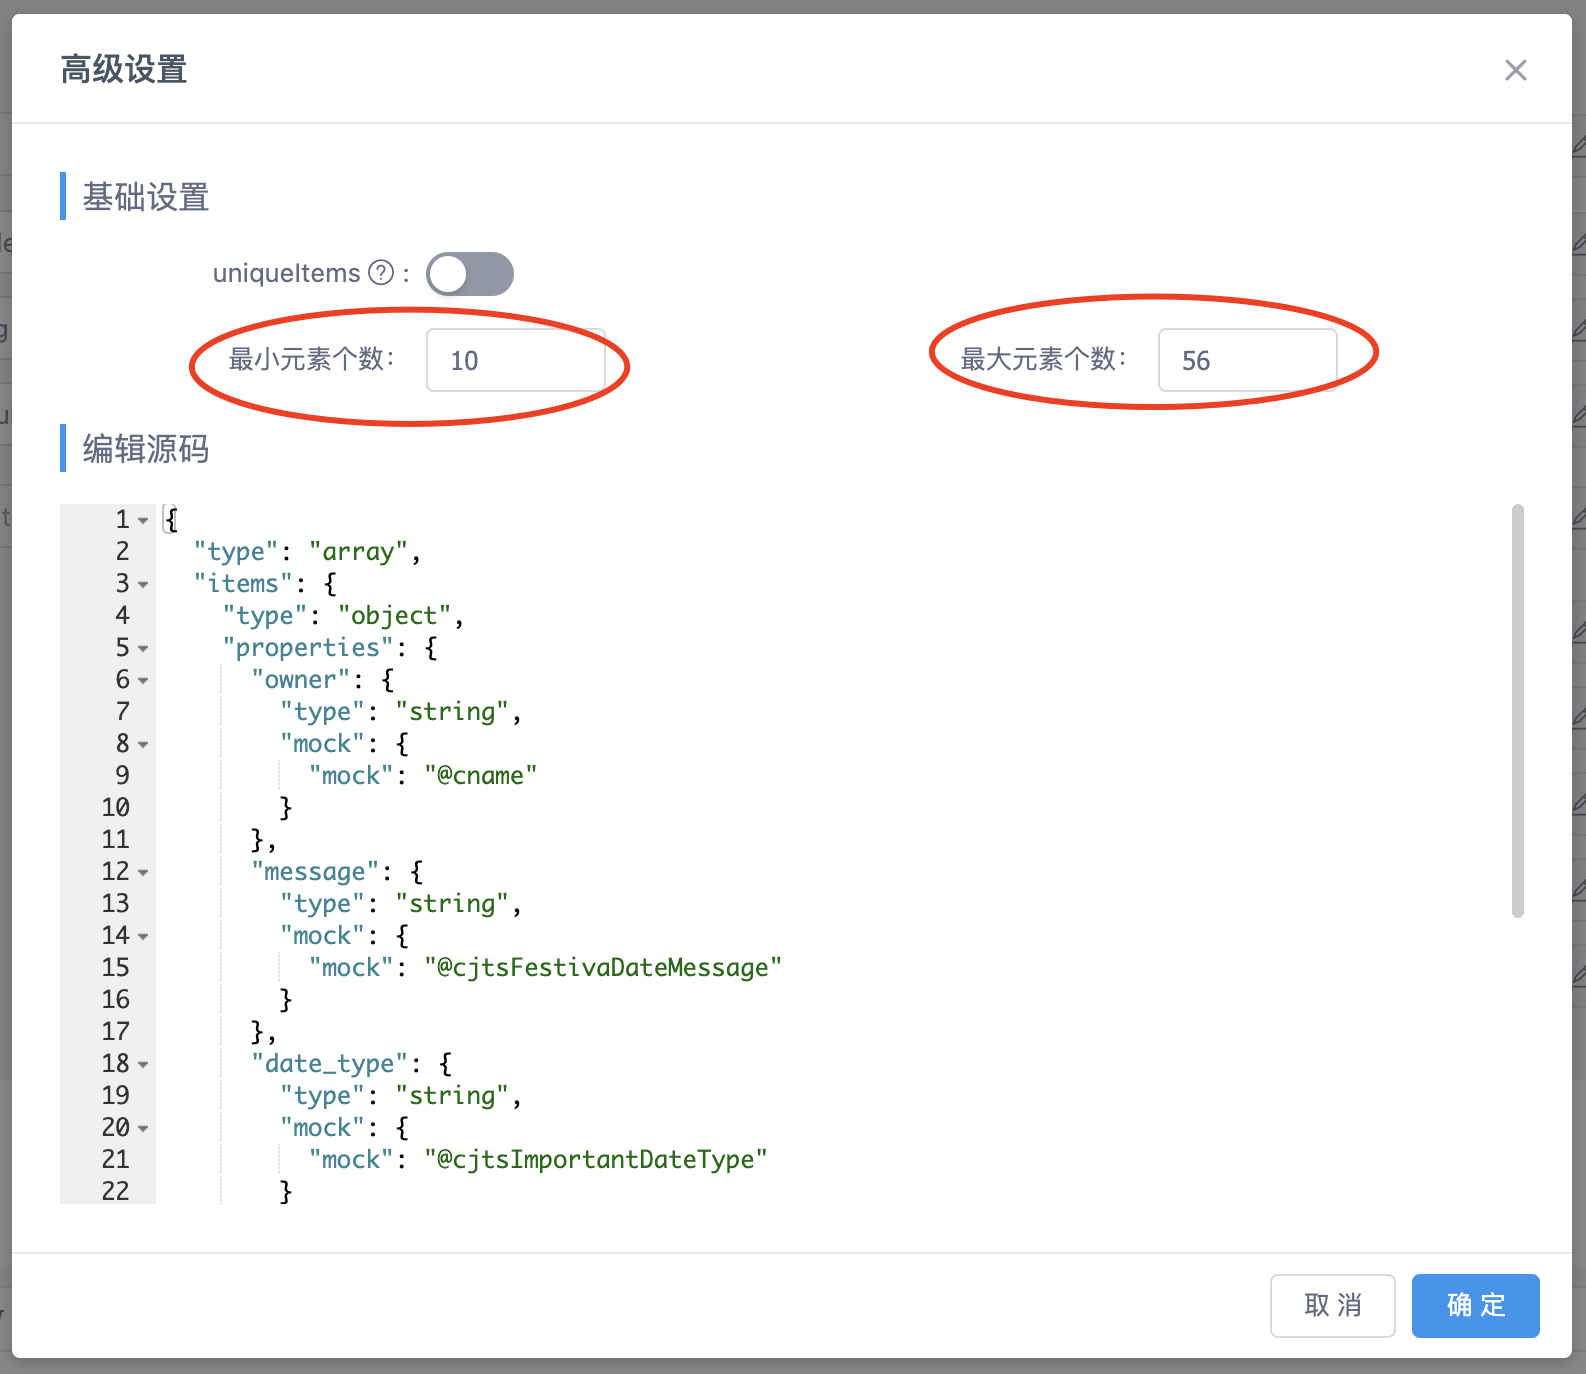Click "properties" key on line 5
The width and height of the screenshot is (1586, 1374).
tap(308, 647)
